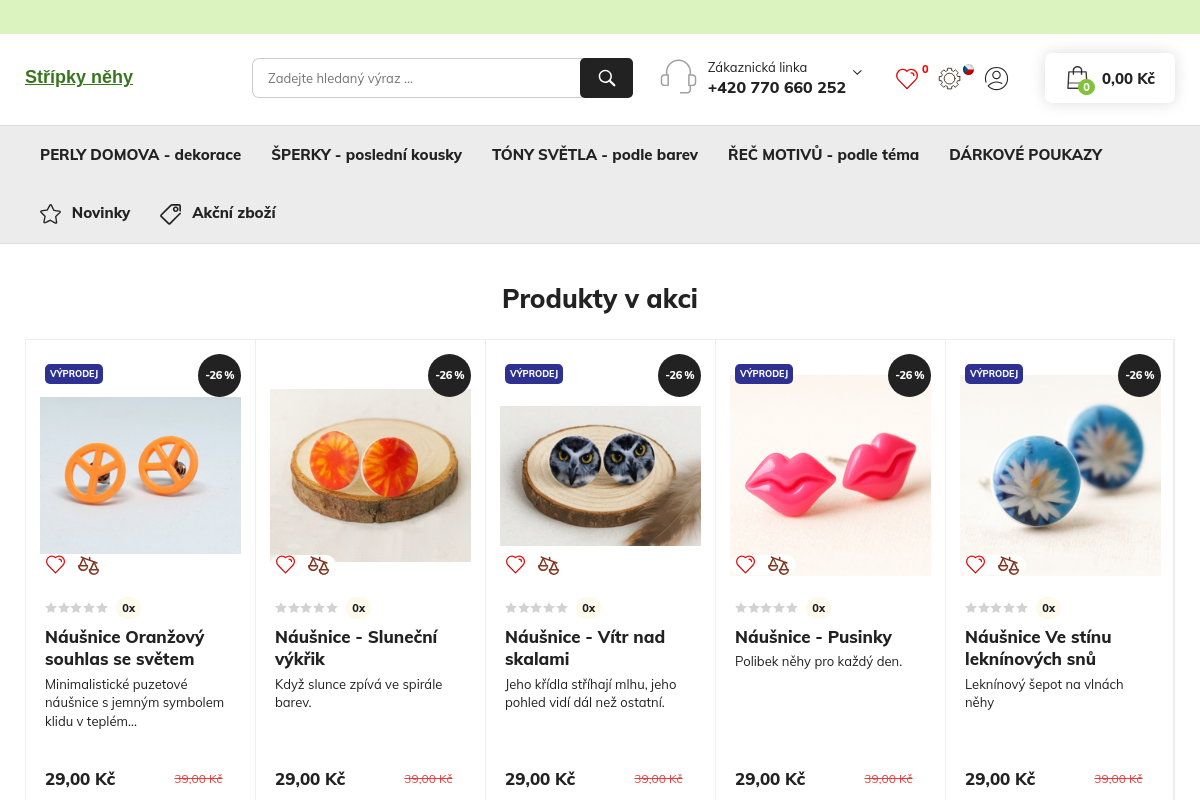
Task: Open TÓNY SVĚTLA - podle barev menu
Action: coord(595,155)
